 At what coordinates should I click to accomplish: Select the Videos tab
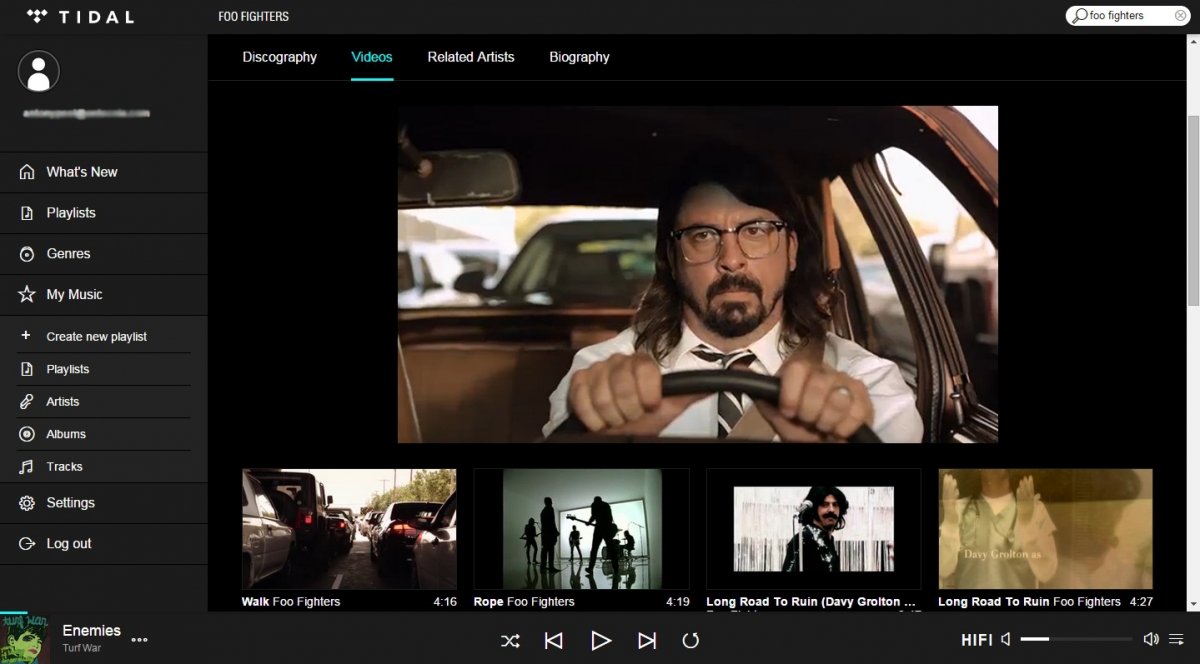click(x=372, y=57)
